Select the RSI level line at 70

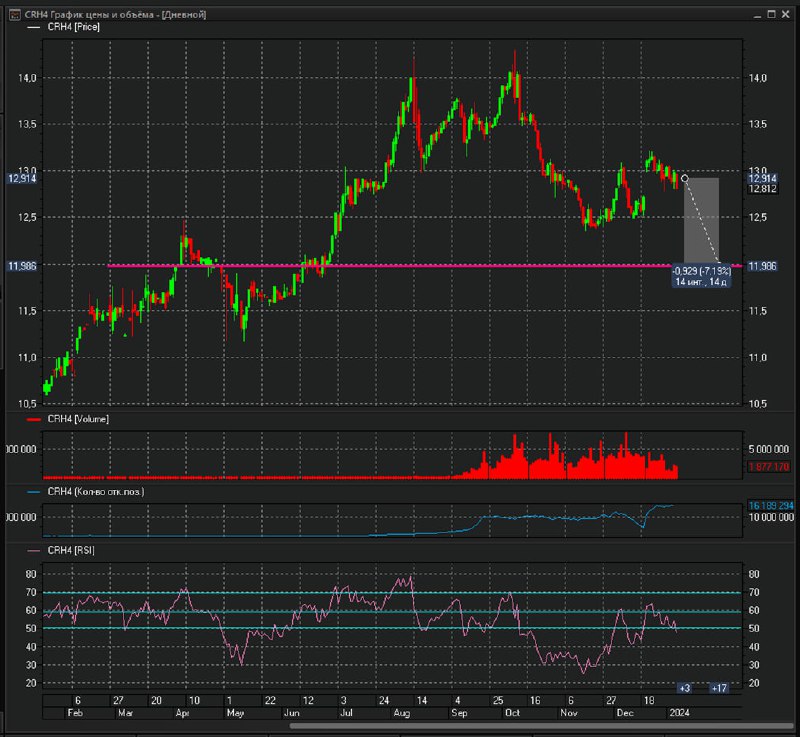click(392, 593)
